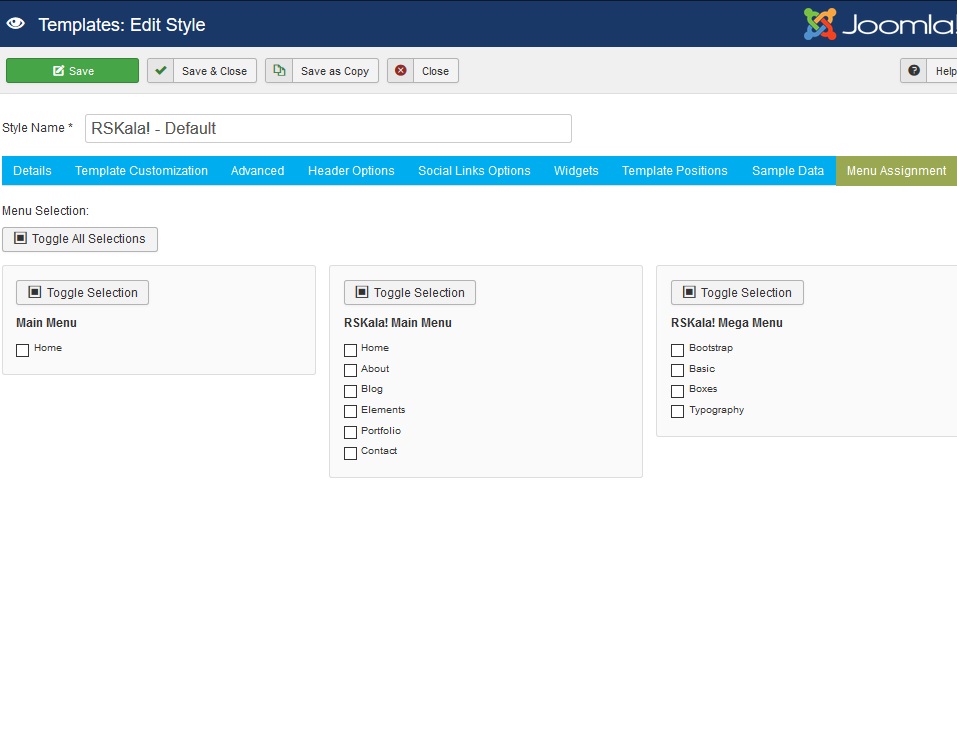Switch to Sample Data tab
Viewport: 957px width, 737px height.
(788, 171)
